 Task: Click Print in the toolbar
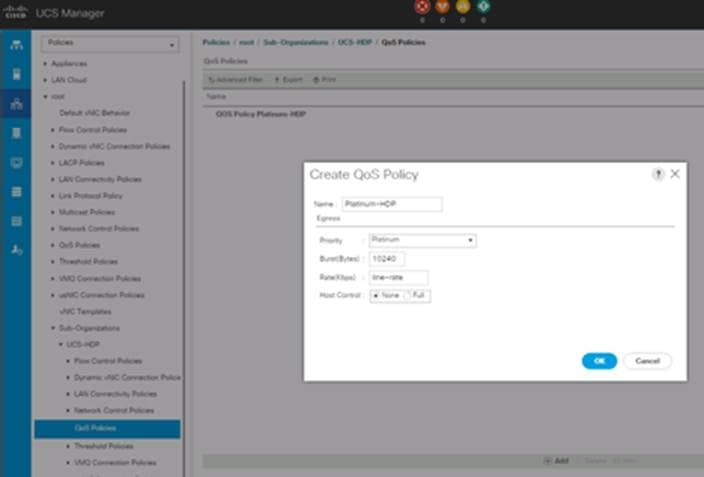coord(324,80)
